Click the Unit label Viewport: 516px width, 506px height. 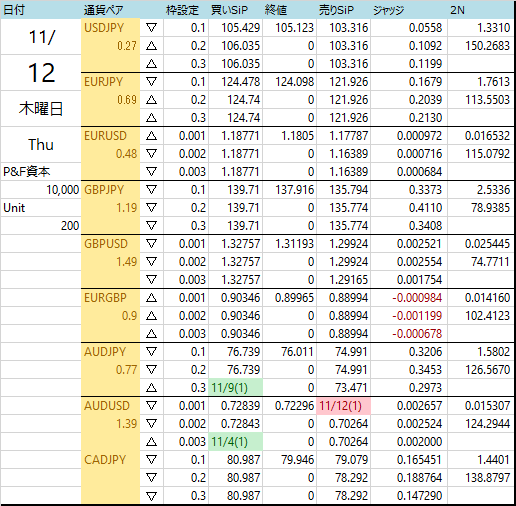coord(14,208)
